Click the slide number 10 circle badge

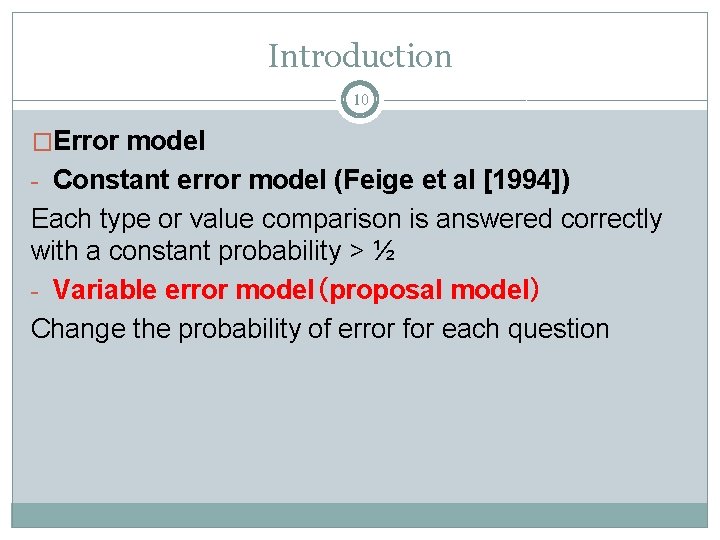tap(360, 100)
